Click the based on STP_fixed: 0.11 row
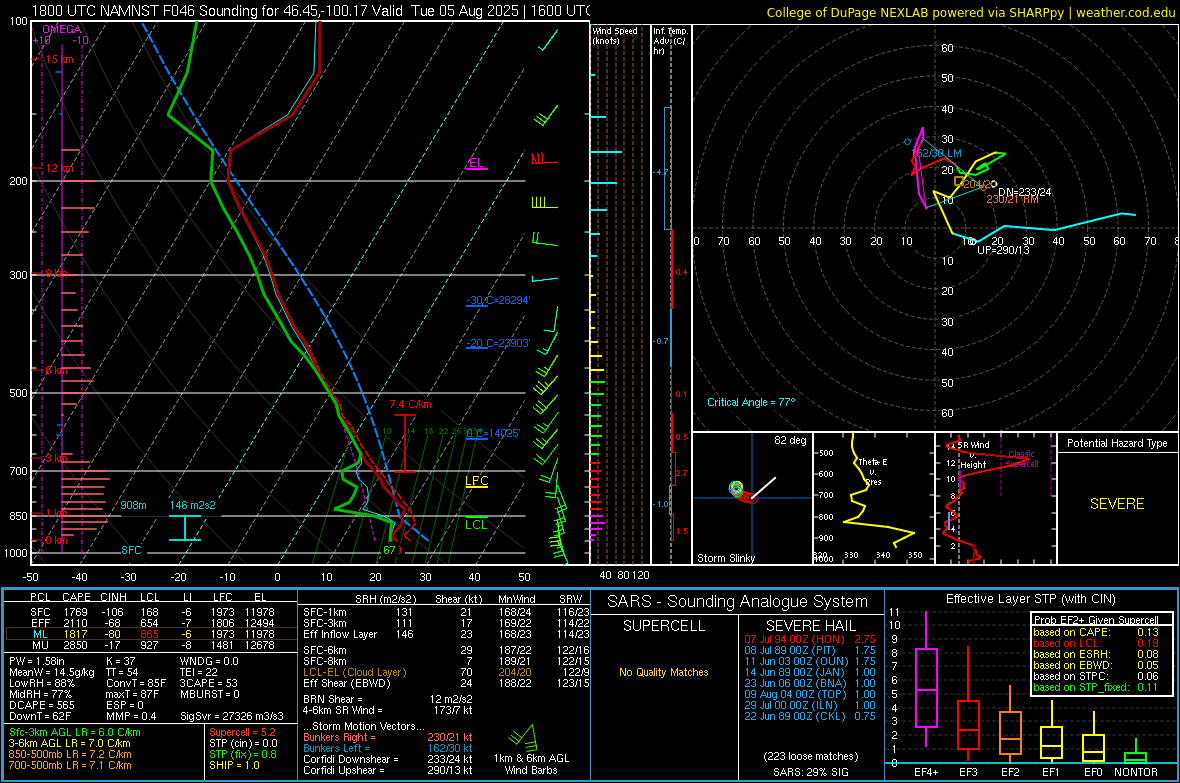The width and height of the screenshot is (1180, 783). coord(1096,687)
